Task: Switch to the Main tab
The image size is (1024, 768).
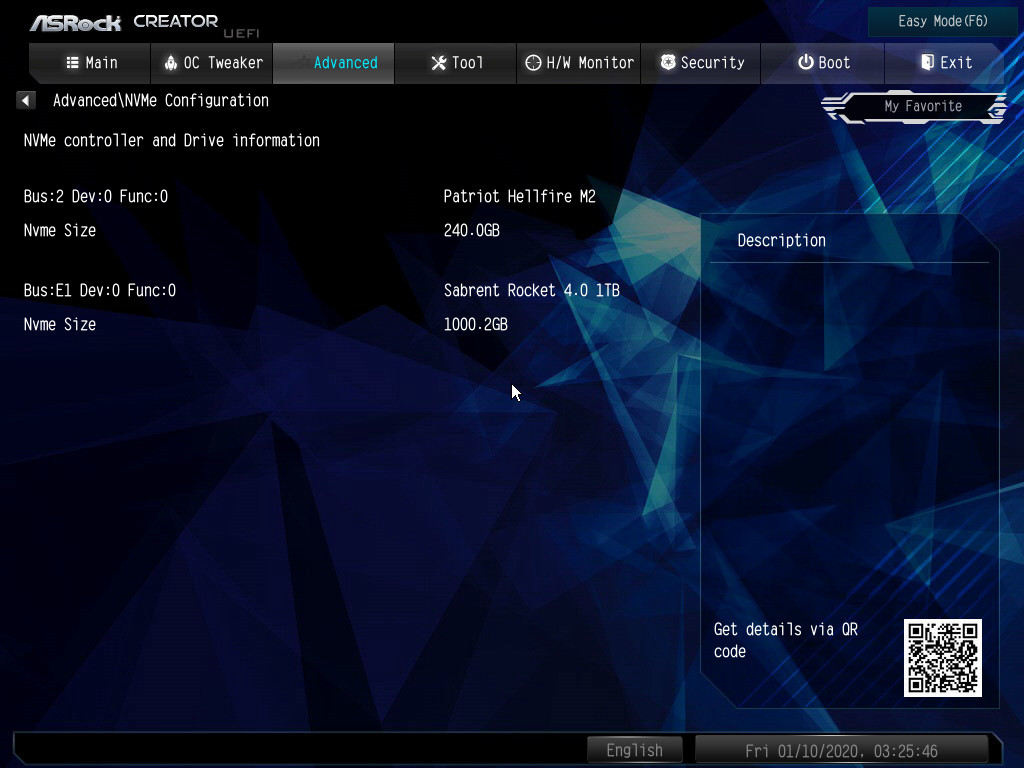Action: [x=91, y=63]
